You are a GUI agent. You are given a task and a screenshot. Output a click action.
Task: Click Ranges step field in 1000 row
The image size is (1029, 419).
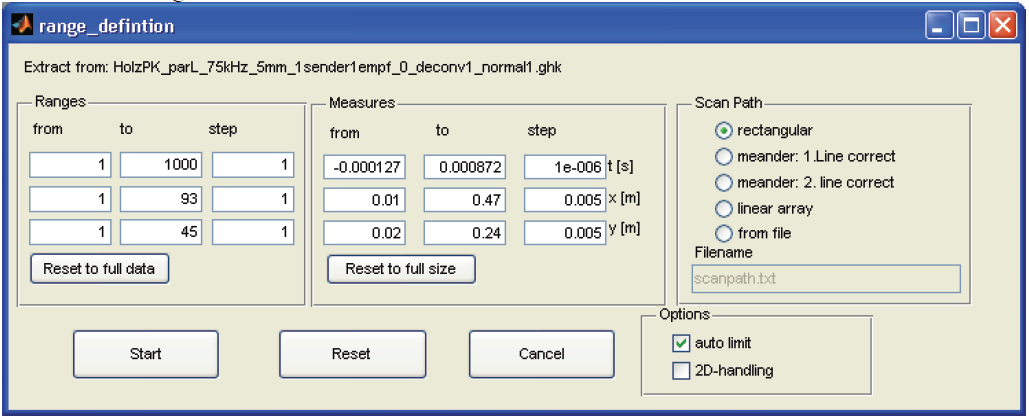[x=253, y=165]
